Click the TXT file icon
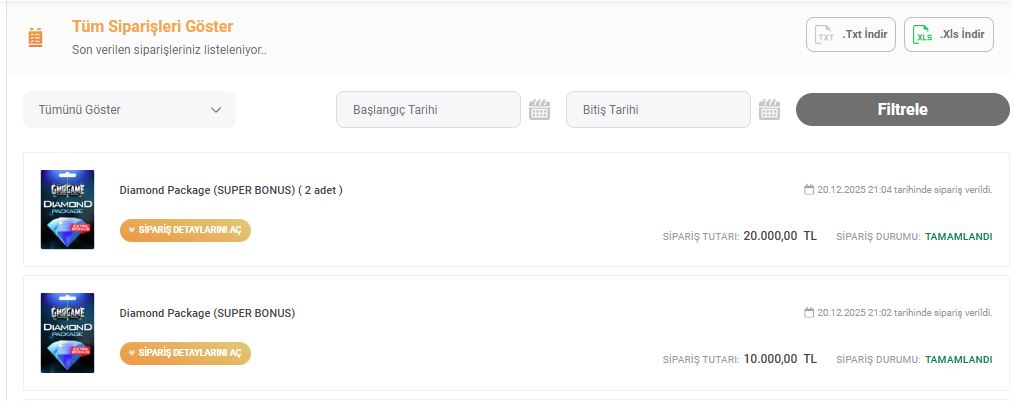 coord(825,35)
